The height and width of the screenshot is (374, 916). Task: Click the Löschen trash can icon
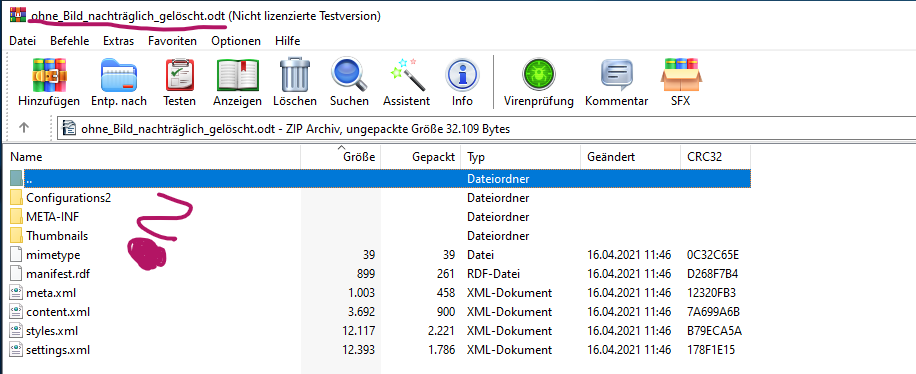point(294,75)
